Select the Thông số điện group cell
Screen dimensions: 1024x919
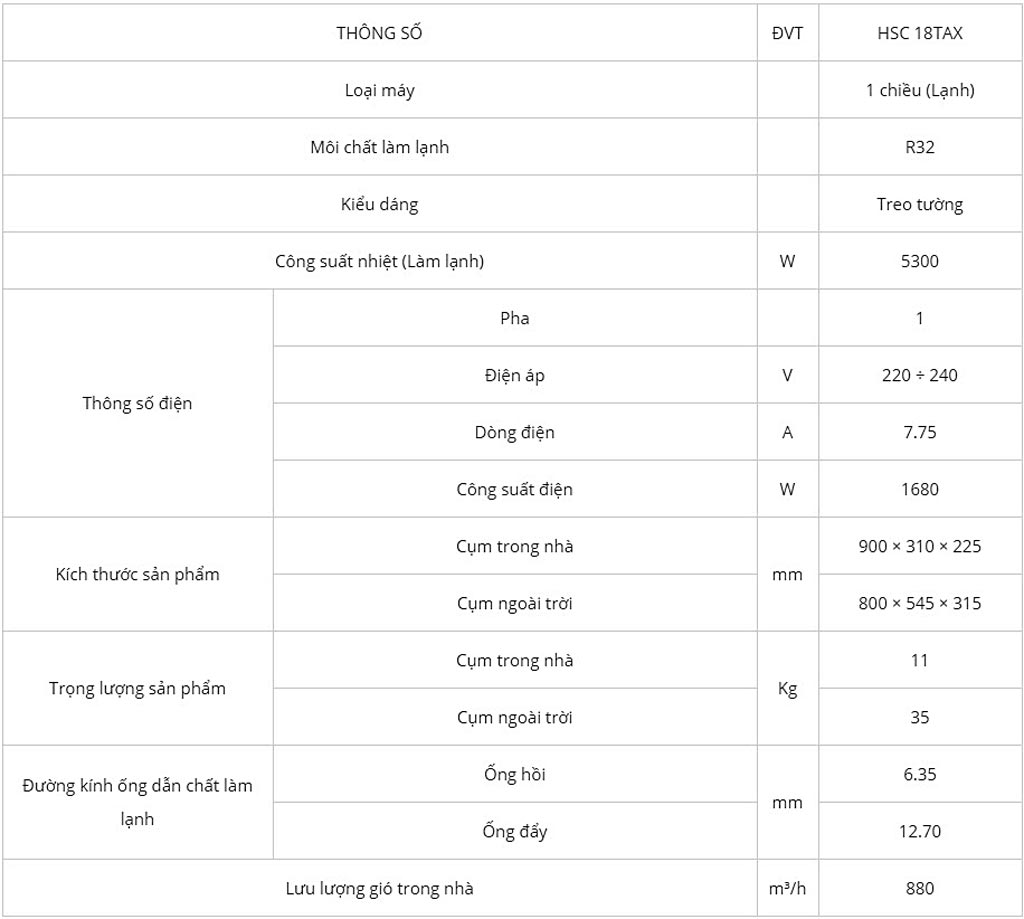point(138,403)
